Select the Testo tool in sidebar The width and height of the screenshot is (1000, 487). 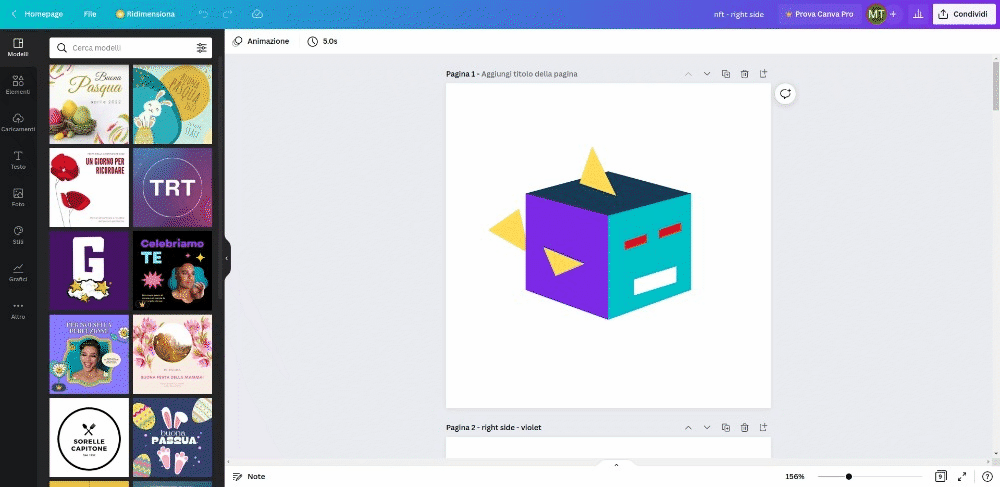18,160
